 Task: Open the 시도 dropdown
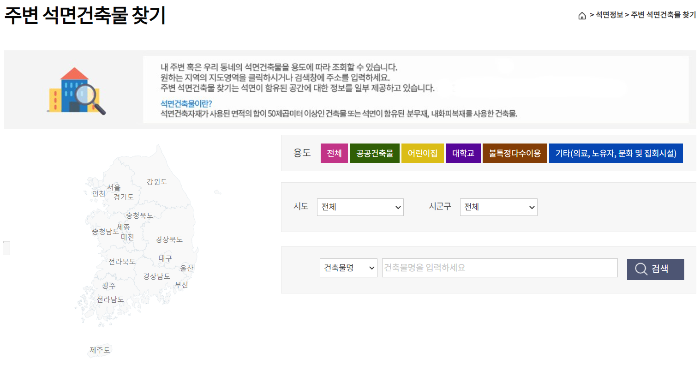[x=360, y=207]
